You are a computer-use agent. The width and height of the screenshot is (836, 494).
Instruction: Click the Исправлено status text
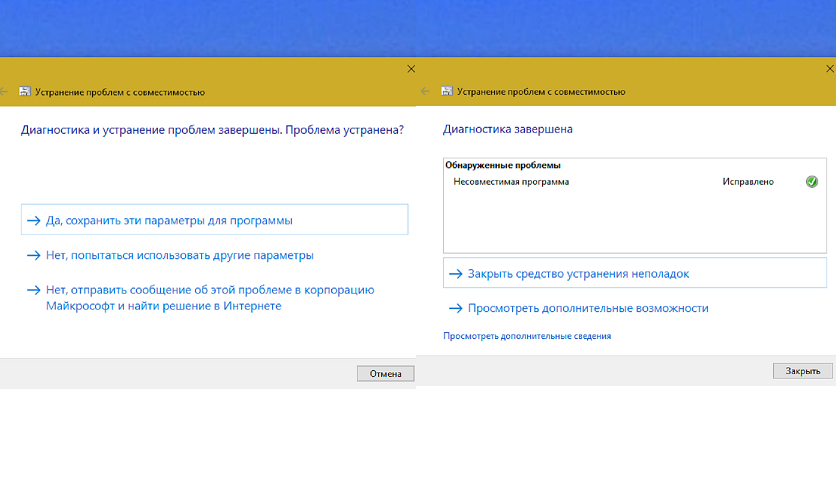(x=747, y=182)
